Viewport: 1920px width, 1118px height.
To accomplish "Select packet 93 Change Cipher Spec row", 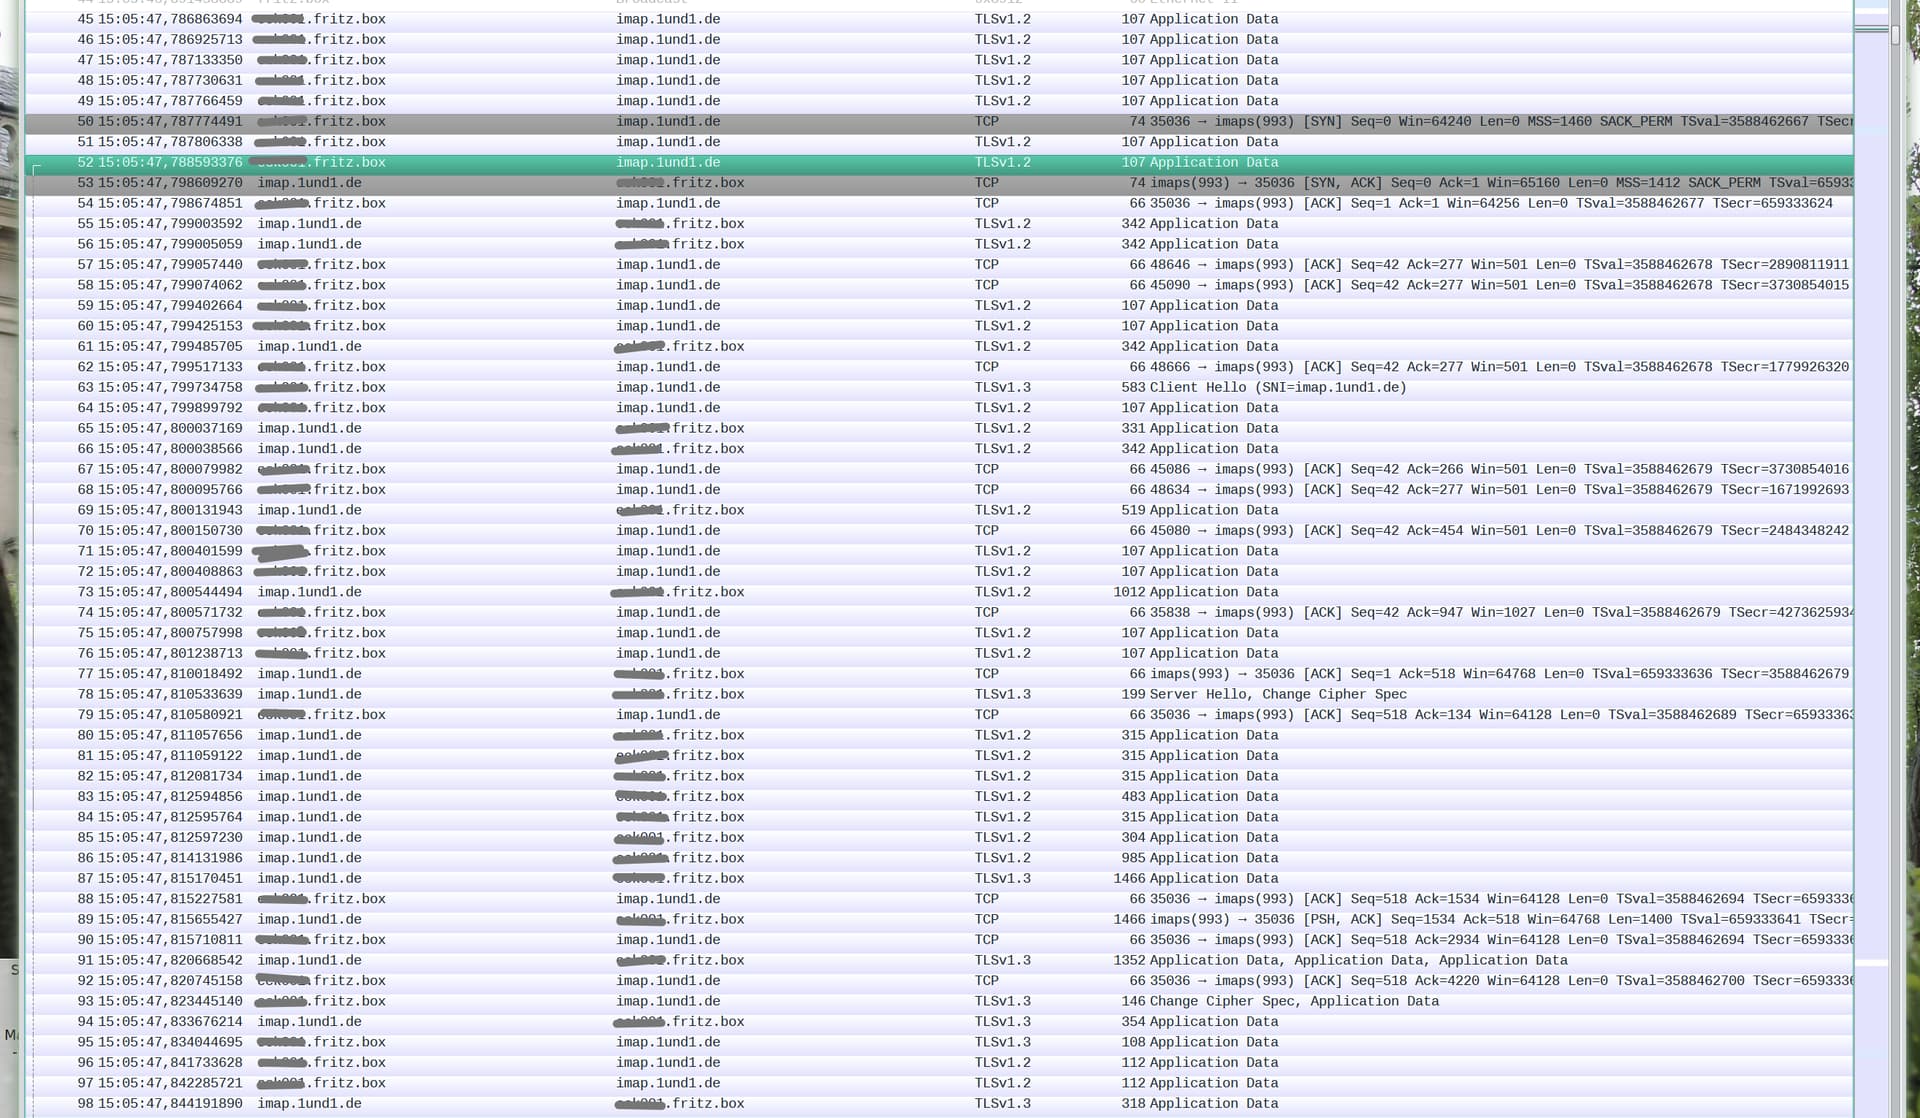I will pyautogui.click(x=939, y=1002).
